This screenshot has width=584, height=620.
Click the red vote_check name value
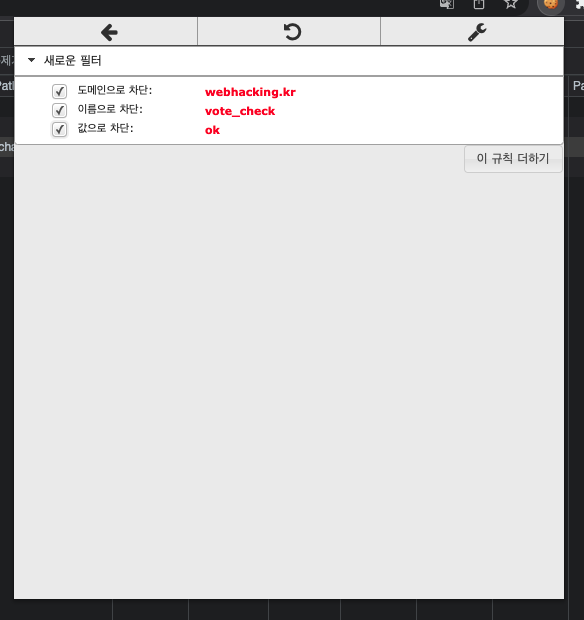pyautogui.click(x=240, y=111)
